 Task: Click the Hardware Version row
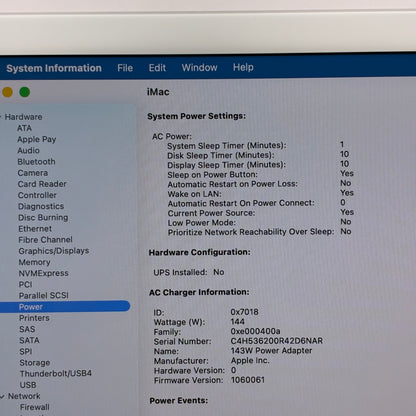pos(195,370)
